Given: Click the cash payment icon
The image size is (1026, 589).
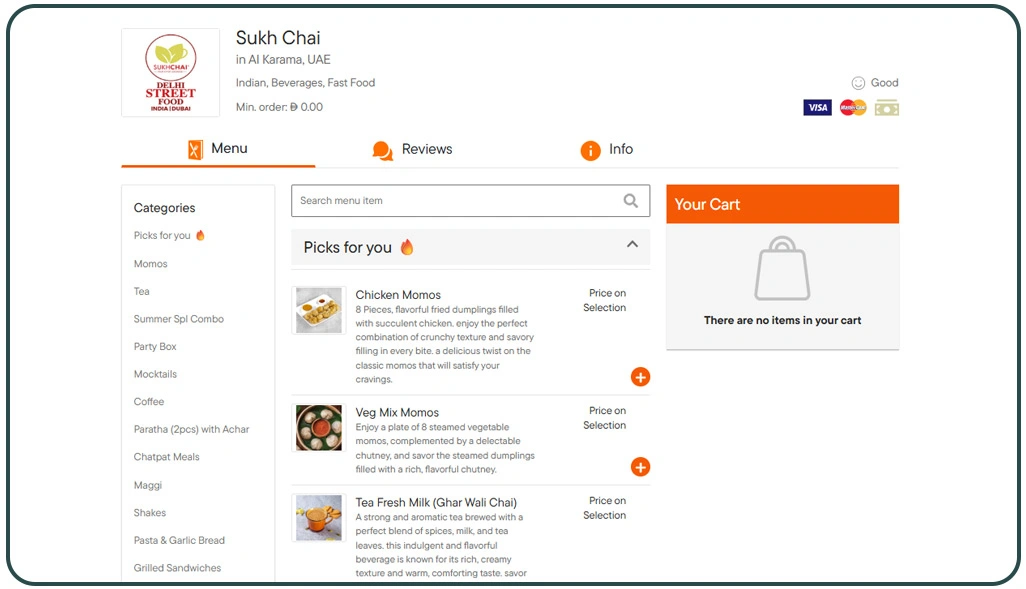Looking at the screenshot, I should pos(886,107).
